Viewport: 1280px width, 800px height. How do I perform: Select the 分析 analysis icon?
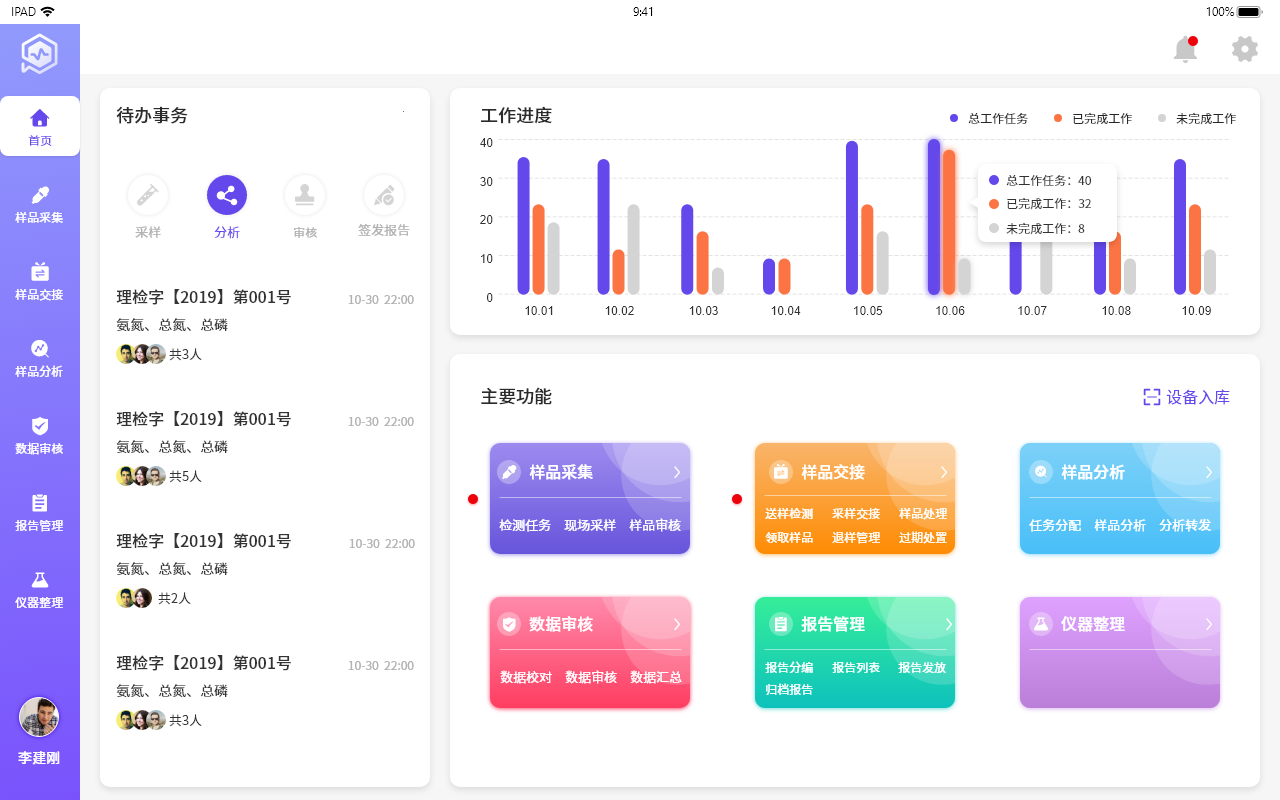click(x=227, y=196)
